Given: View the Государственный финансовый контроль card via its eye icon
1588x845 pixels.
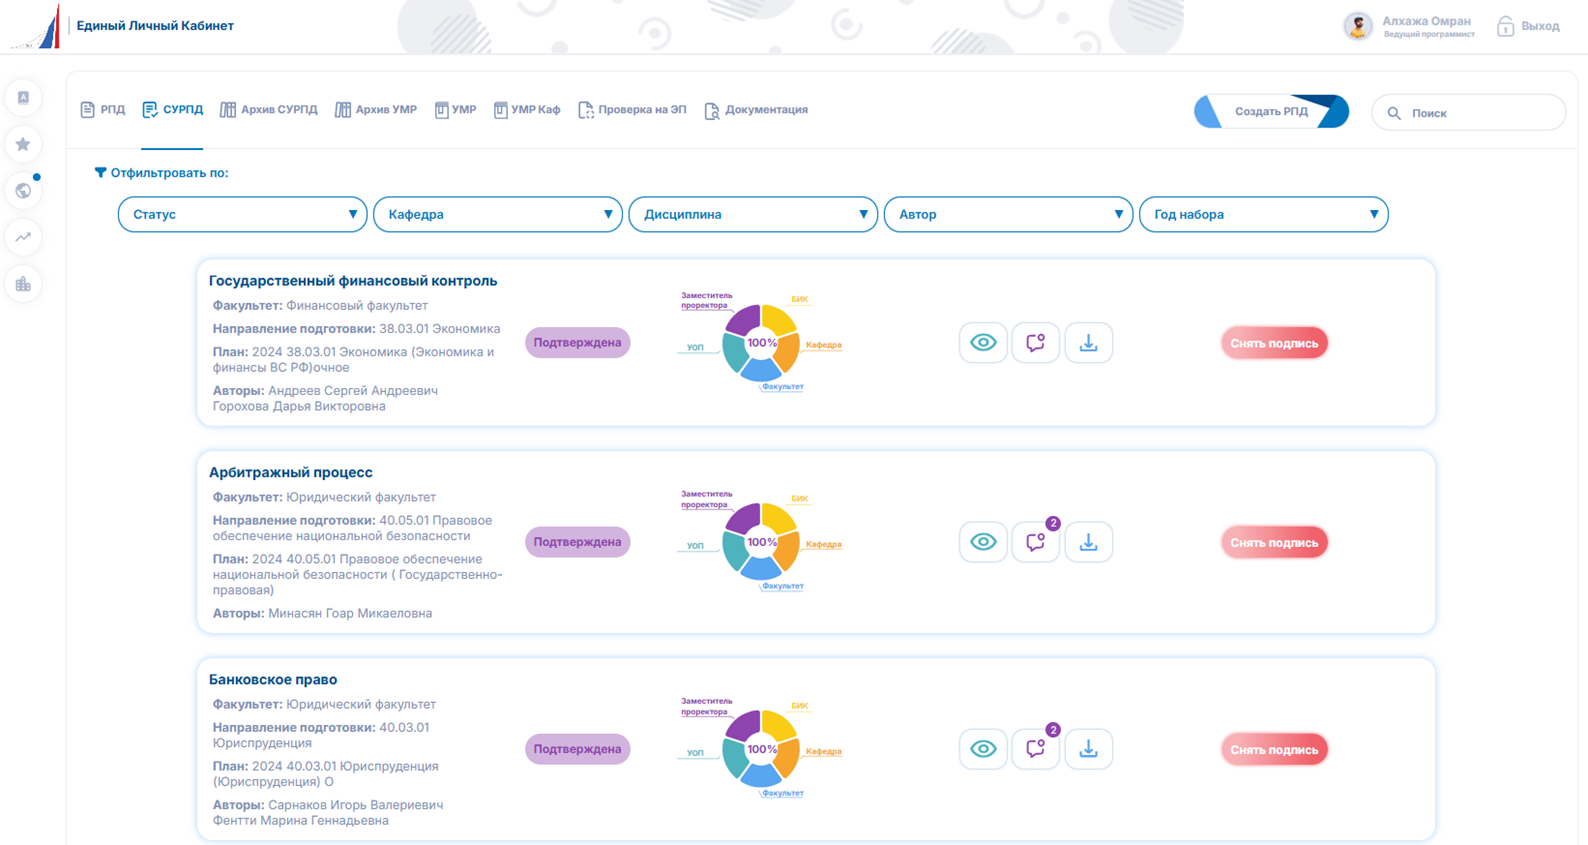Looking at the screenshot, I should pos(983,343).
